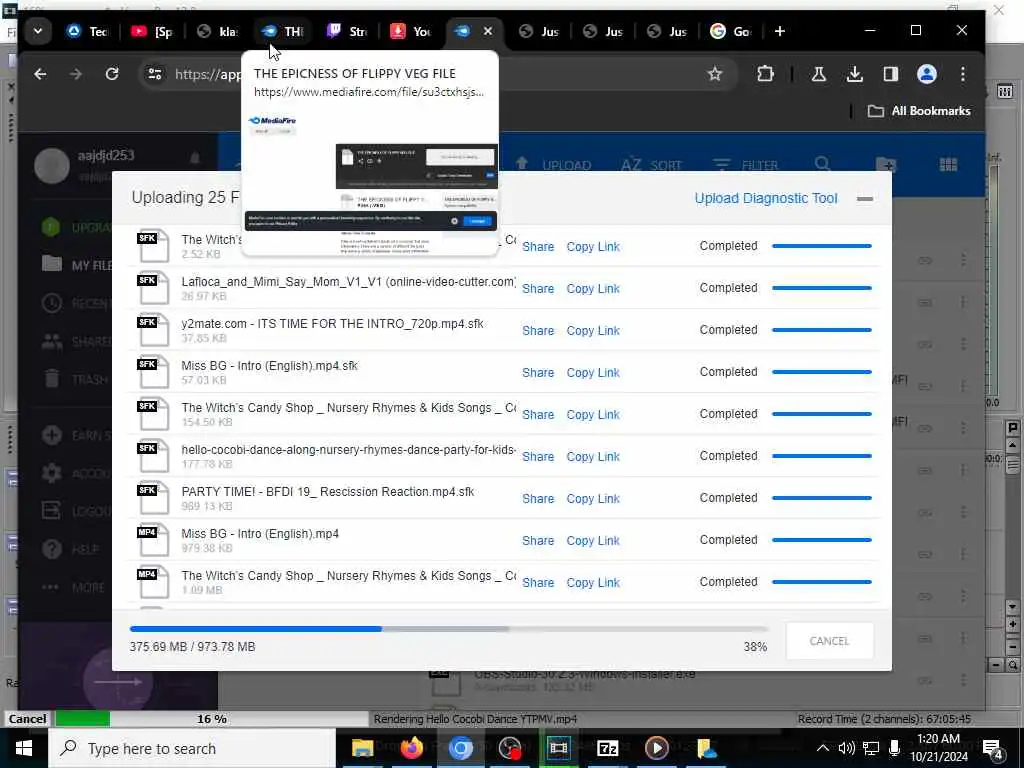Open the Chrome profile avatar
This screenshot has width=1024, height=768.
[x=927, y=74]
